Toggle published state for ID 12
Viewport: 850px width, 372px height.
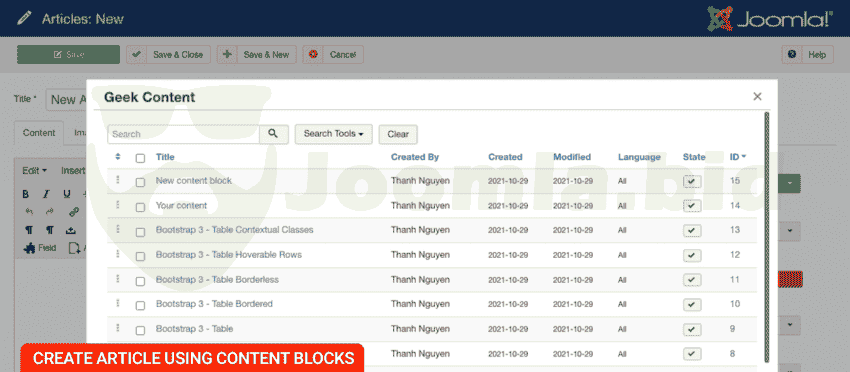[692, 255]
